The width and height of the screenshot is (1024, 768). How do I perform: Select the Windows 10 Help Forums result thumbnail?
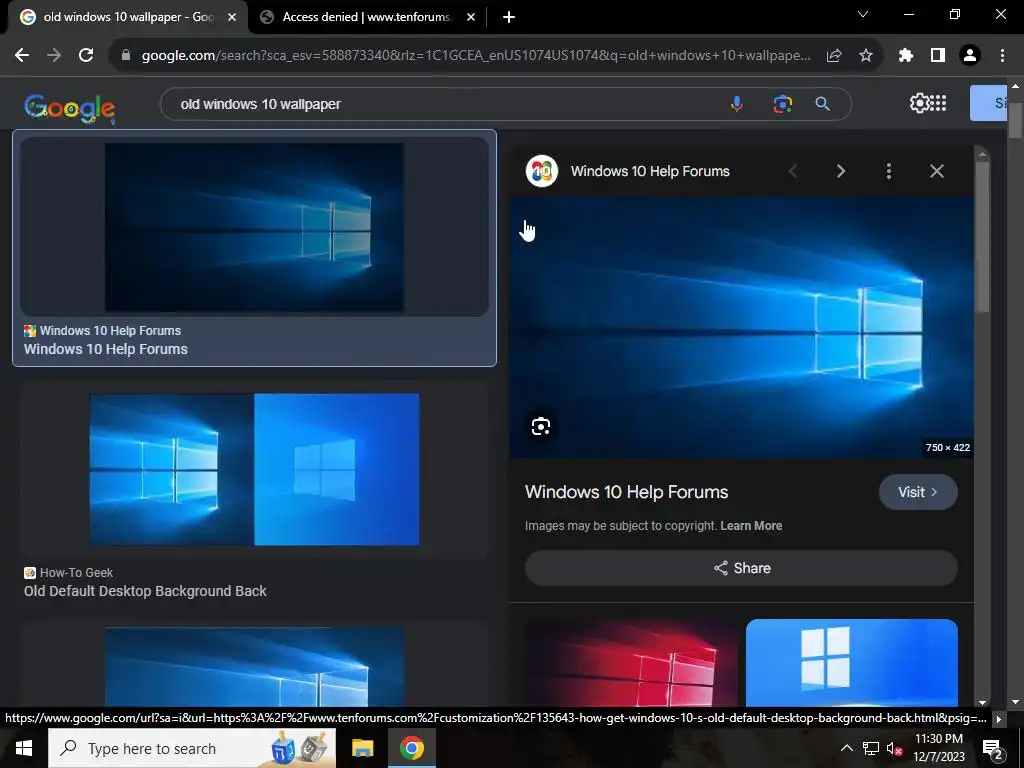point(254,227)
